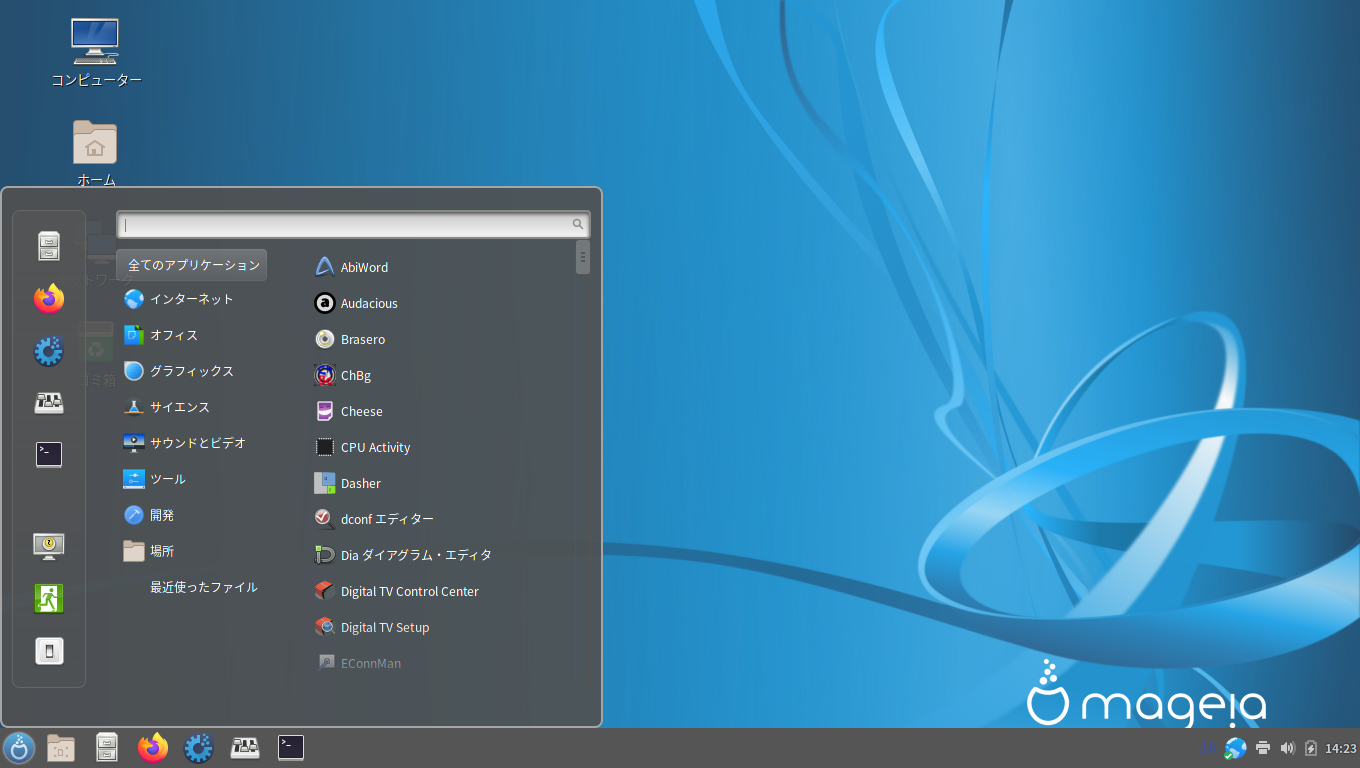
Task: Open printer applet in system tray
Action: [x=1263, y=748]
